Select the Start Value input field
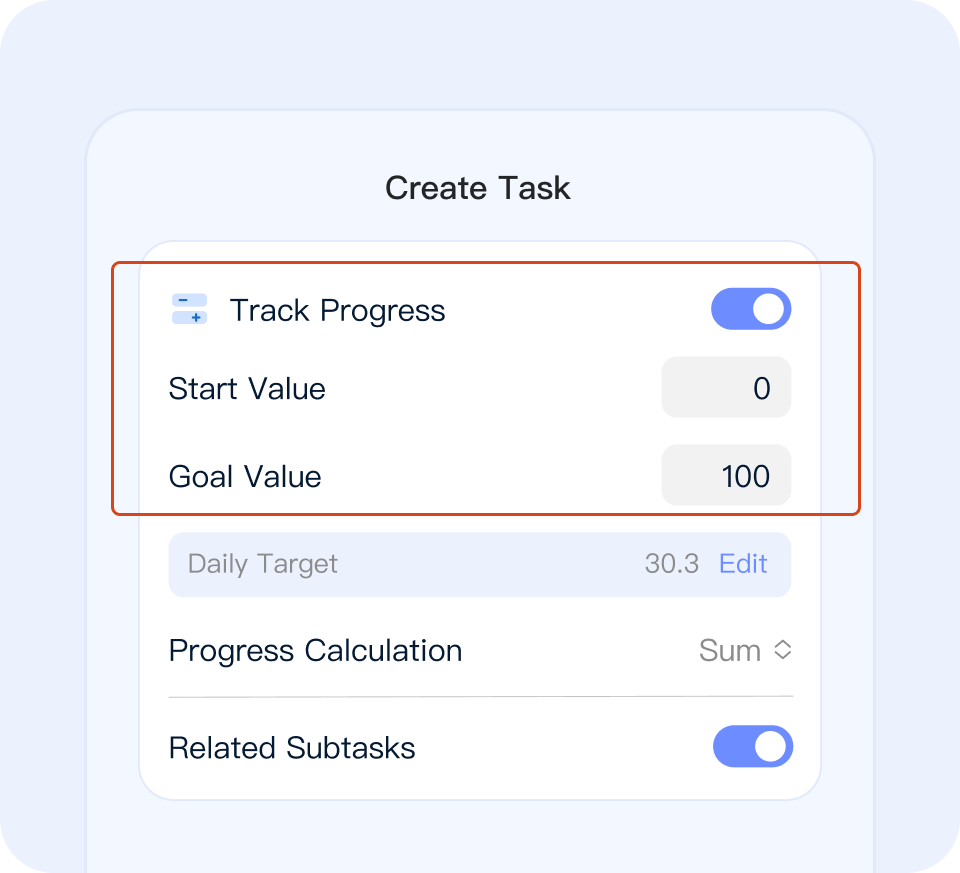The width and height of the screenshot is (960, 873). (726, 388)
